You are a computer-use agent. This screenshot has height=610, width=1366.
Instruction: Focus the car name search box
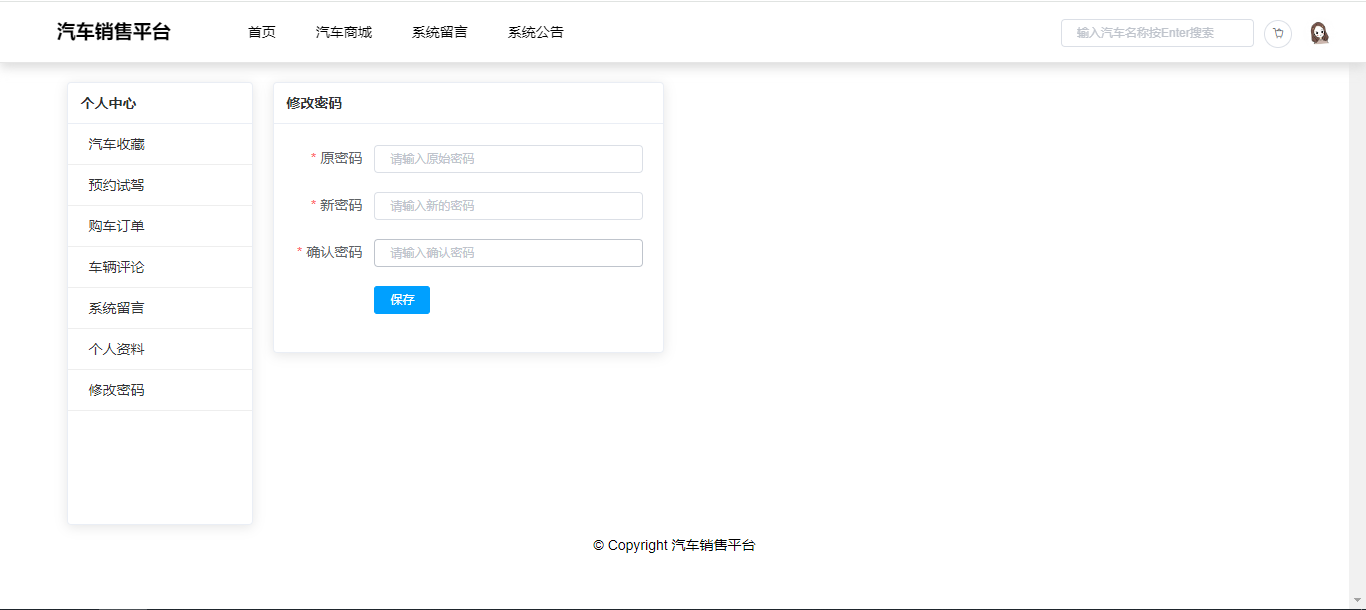pos(1157,33)
